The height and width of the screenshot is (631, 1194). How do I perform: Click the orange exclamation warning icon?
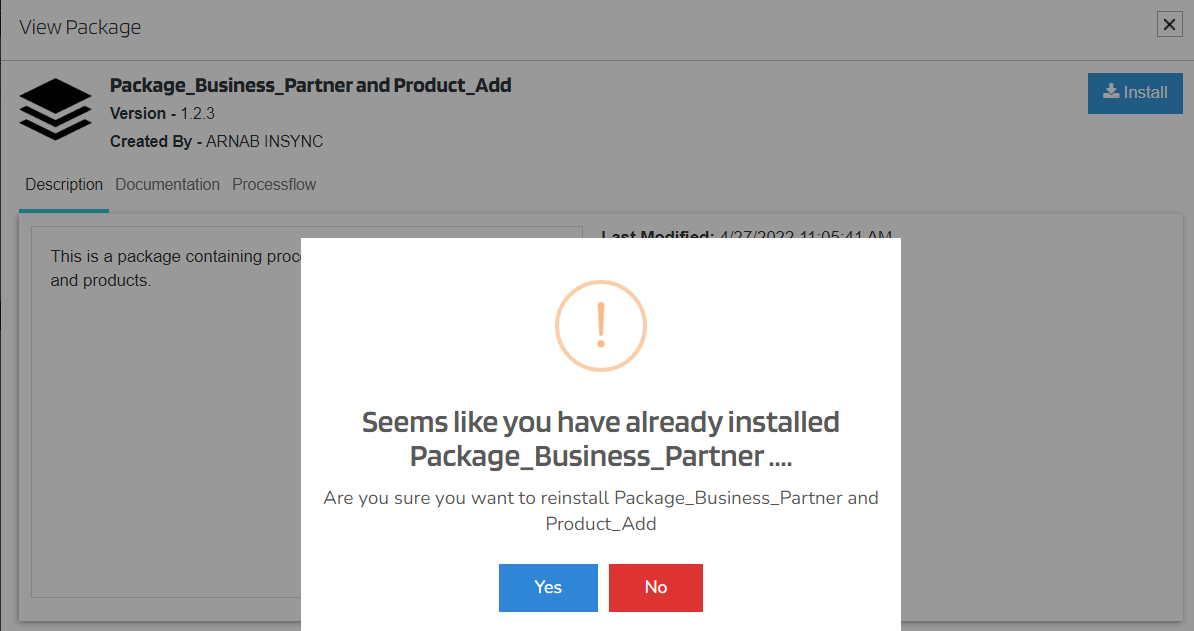pyautogui.click(x=600, y=325)
